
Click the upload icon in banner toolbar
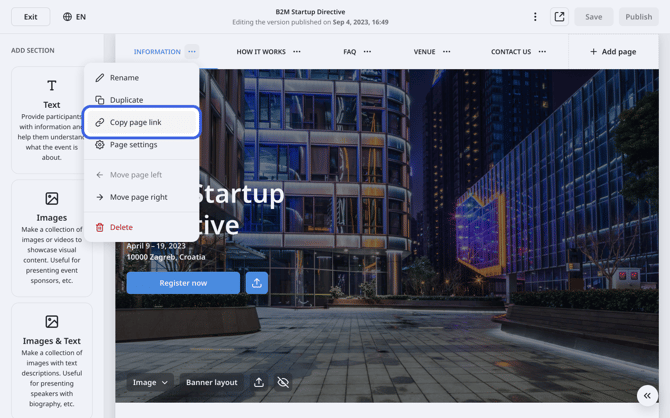tap(259, 382)
